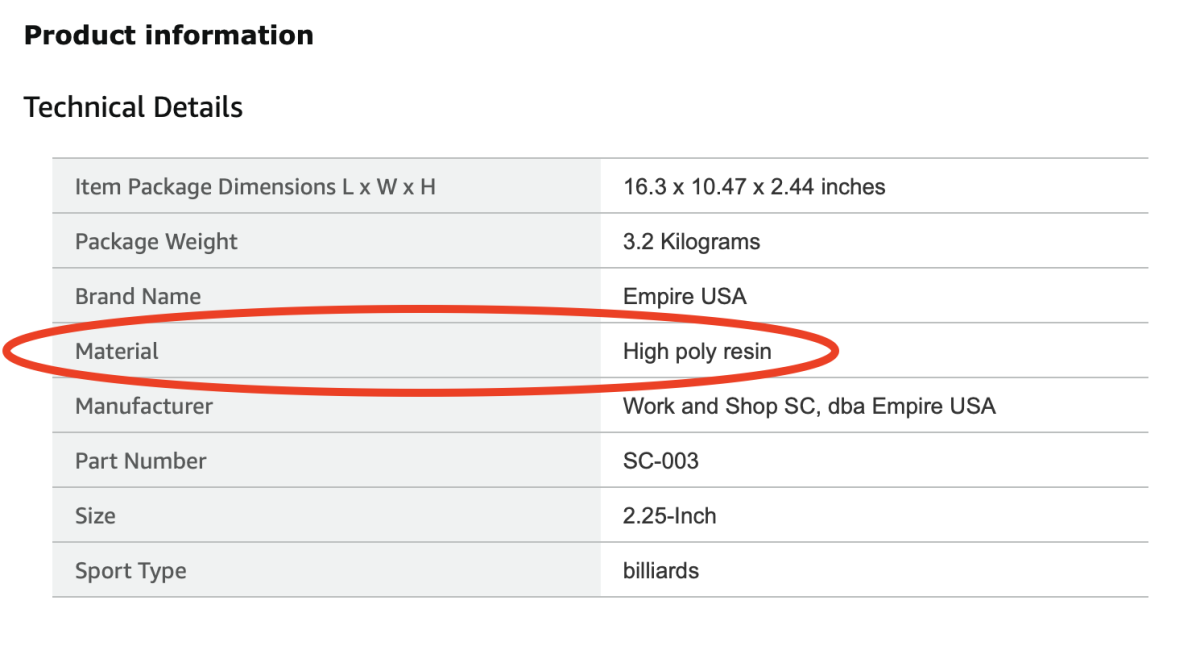
Task: Click the 'Product information' heading
Action: pos(168,36)
